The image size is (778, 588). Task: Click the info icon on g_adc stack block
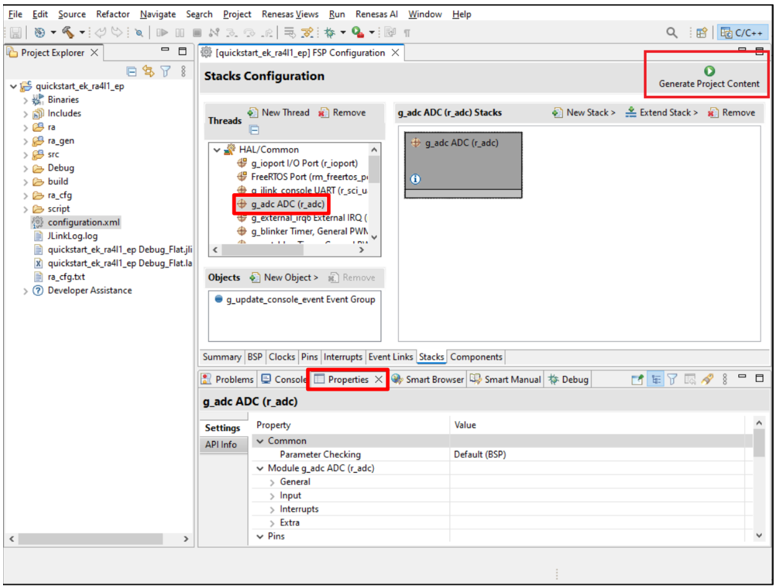point(415,179)
